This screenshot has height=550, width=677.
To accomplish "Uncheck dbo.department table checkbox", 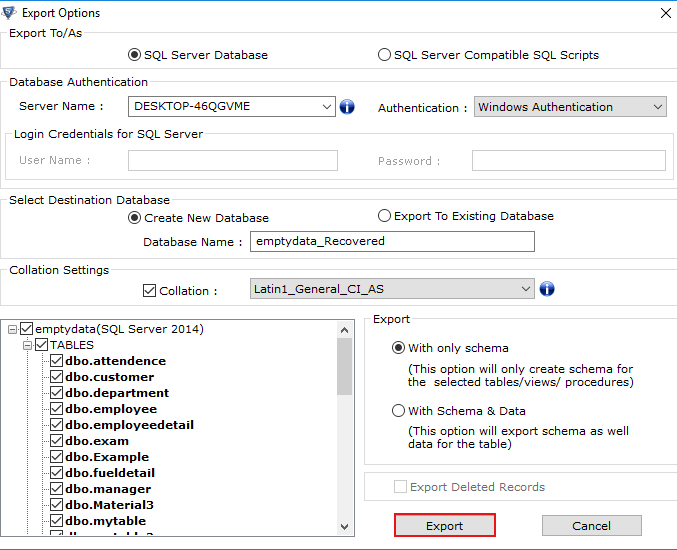I will click(x=57, y=392).
